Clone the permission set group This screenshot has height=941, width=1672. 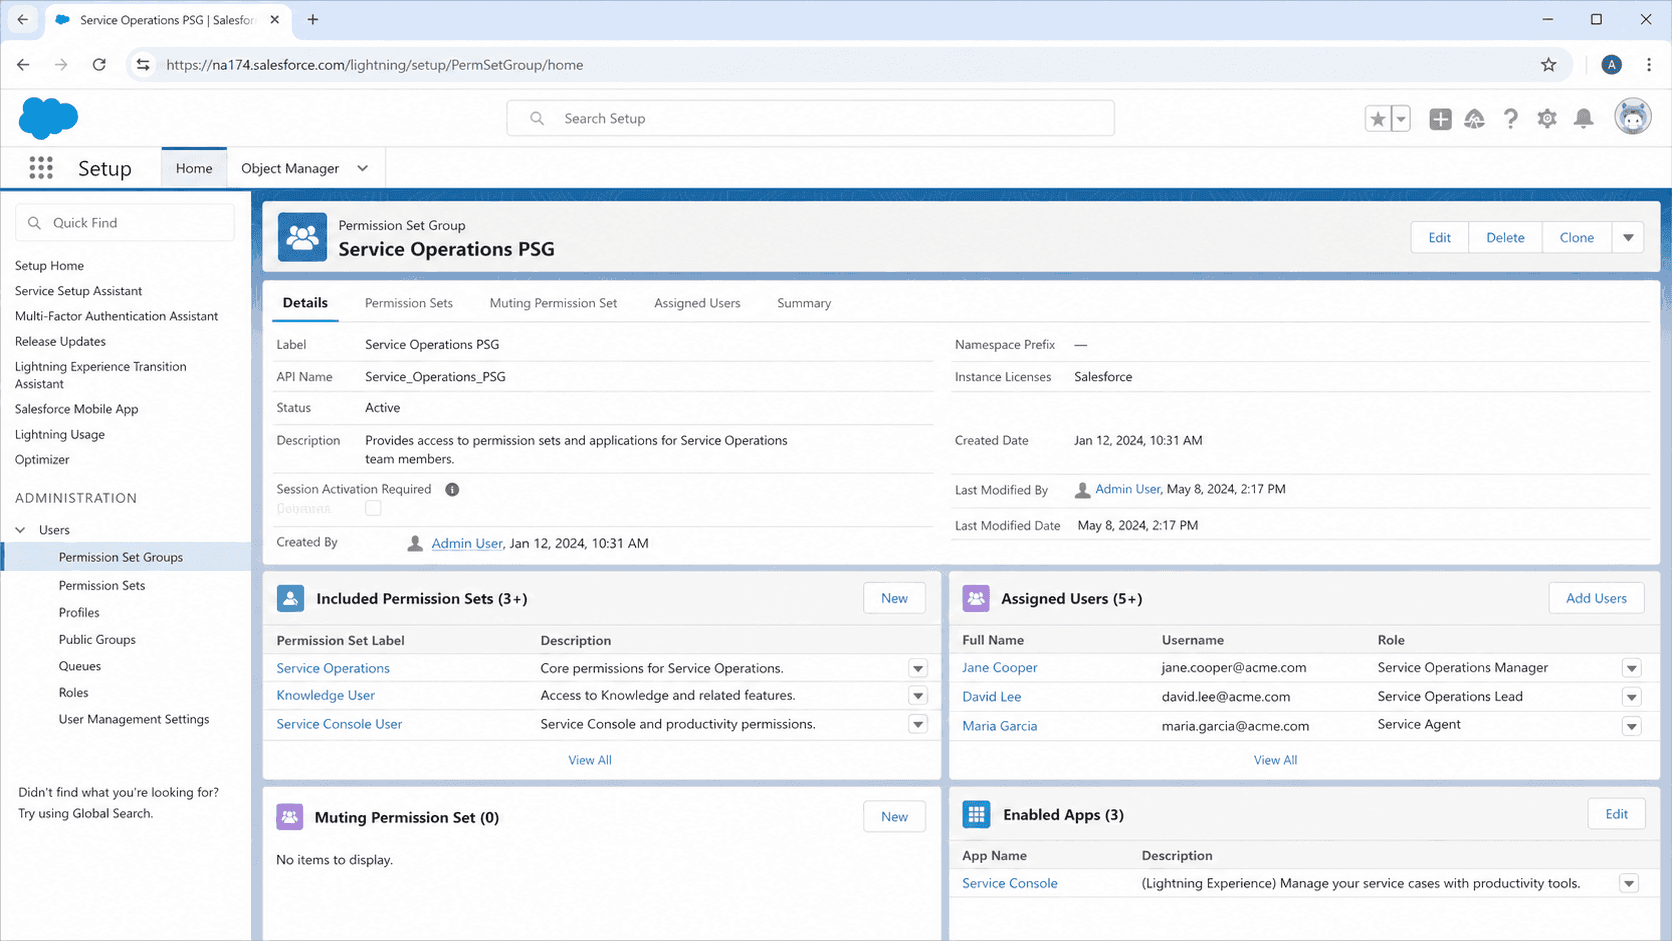pyautogui.click(x=1577, y=238)
